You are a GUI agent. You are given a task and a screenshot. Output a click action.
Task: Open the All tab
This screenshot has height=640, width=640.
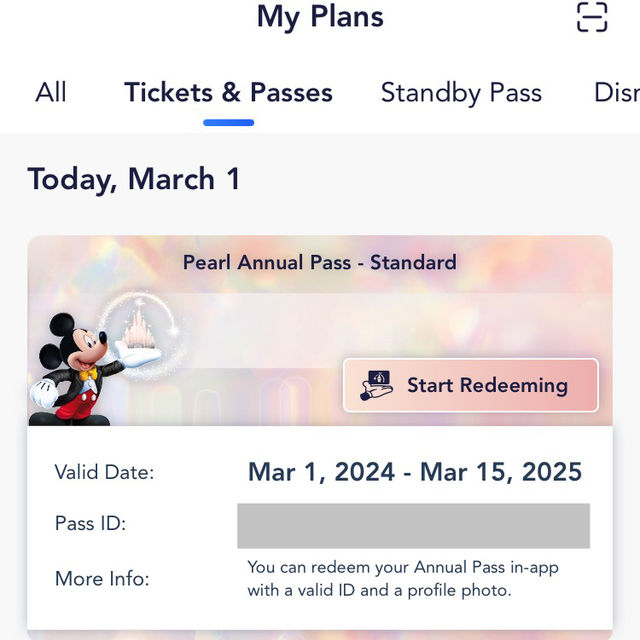(51, 92)
